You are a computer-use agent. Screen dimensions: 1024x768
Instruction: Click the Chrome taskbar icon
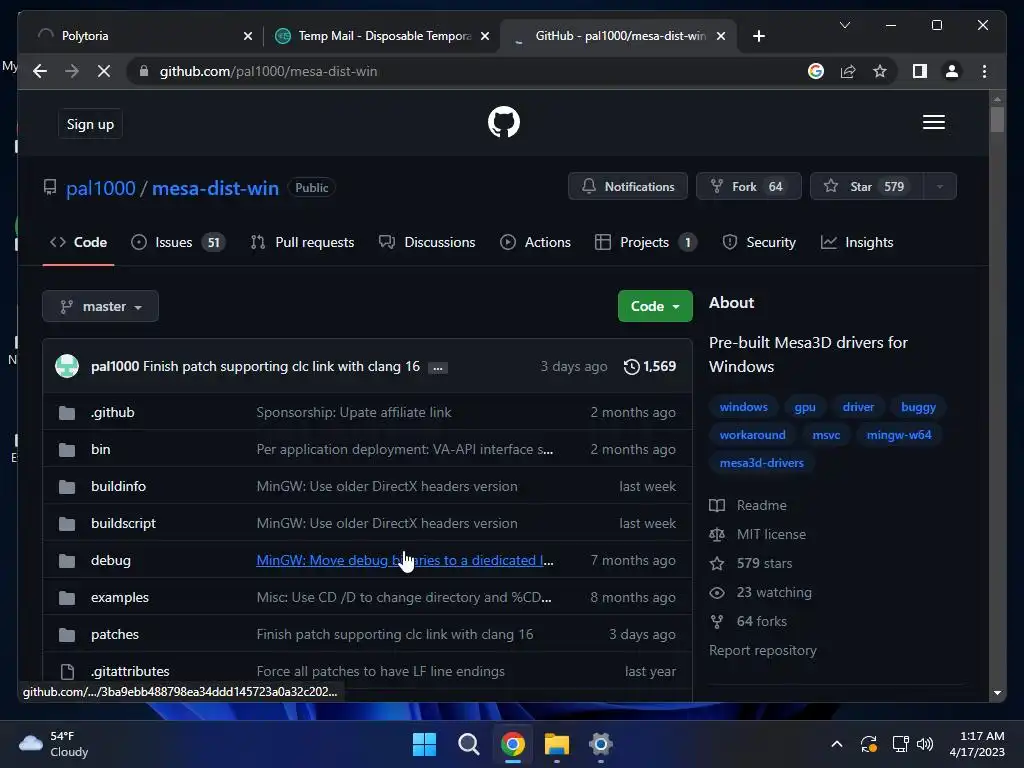tap(513, 744)
